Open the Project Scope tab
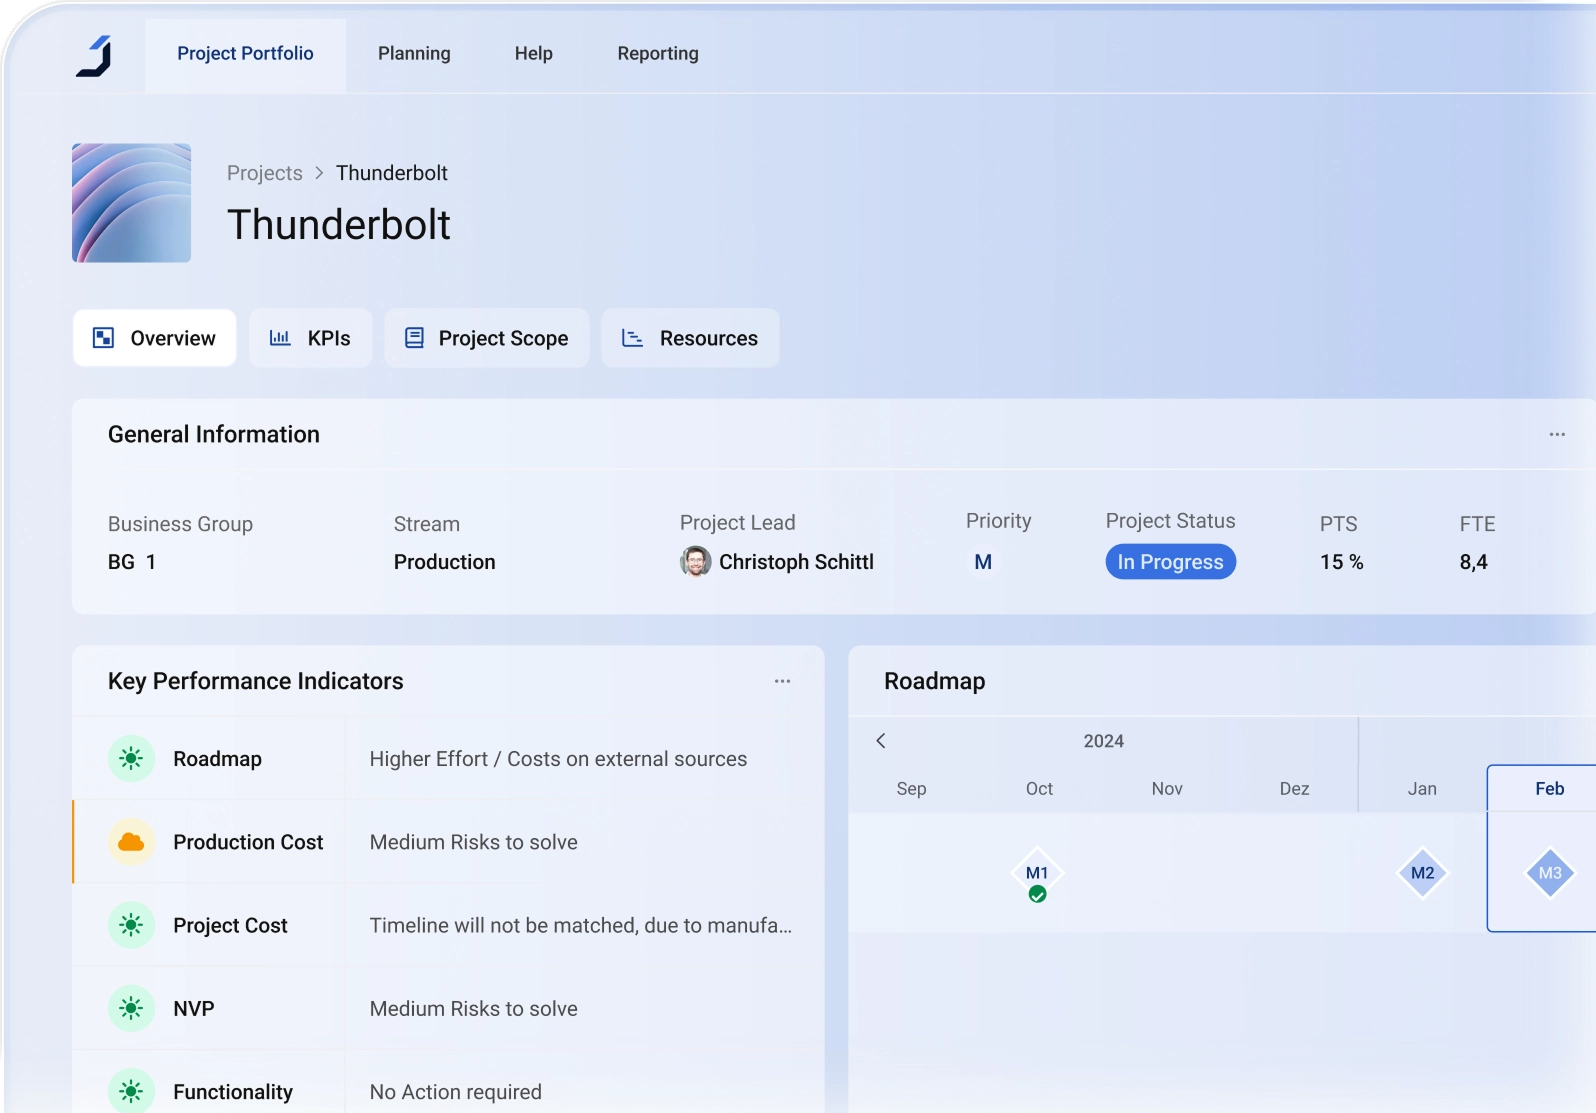This screenshot has width=1596, height=1113. [487, 338]
